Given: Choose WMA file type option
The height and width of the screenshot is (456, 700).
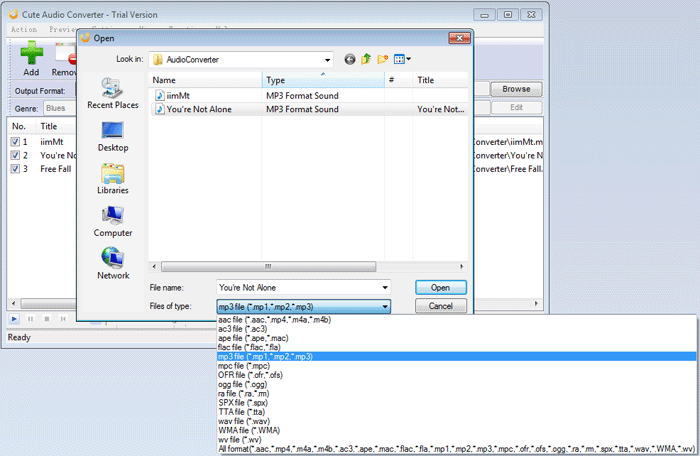Looking at the screenshot, I should point(456,431).
